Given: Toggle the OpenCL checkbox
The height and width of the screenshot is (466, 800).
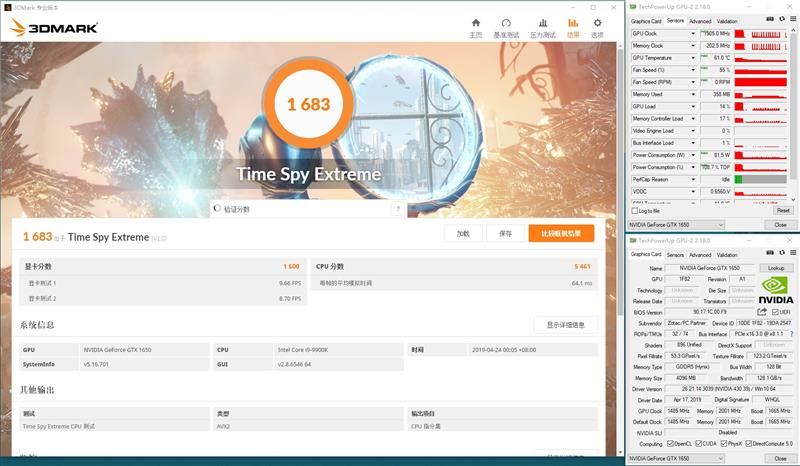Looking at the screenshot, I should (x=670, y=444).
